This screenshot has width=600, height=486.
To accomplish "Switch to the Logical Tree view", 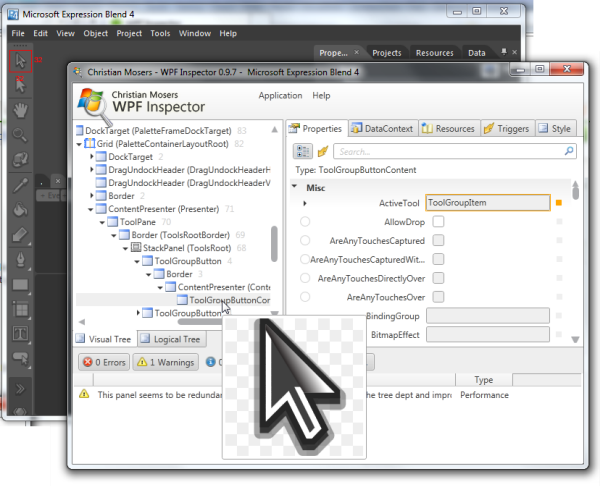I will click(x=172, y=339).
